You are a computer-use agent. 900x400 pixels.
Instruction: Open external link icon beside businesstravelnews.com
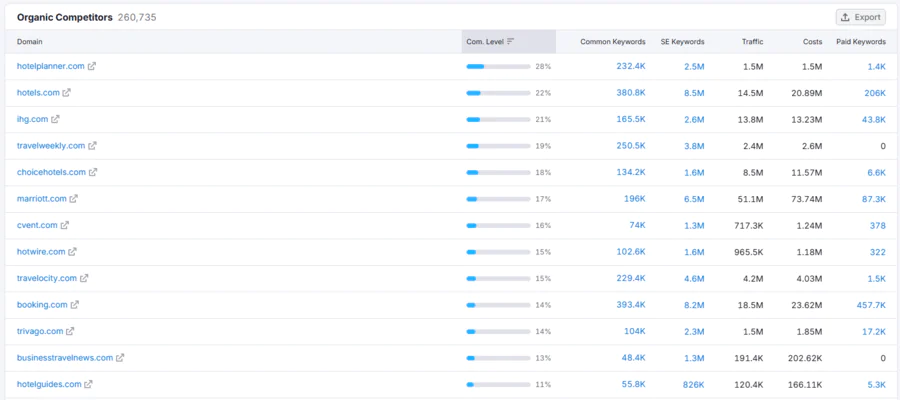120,358
